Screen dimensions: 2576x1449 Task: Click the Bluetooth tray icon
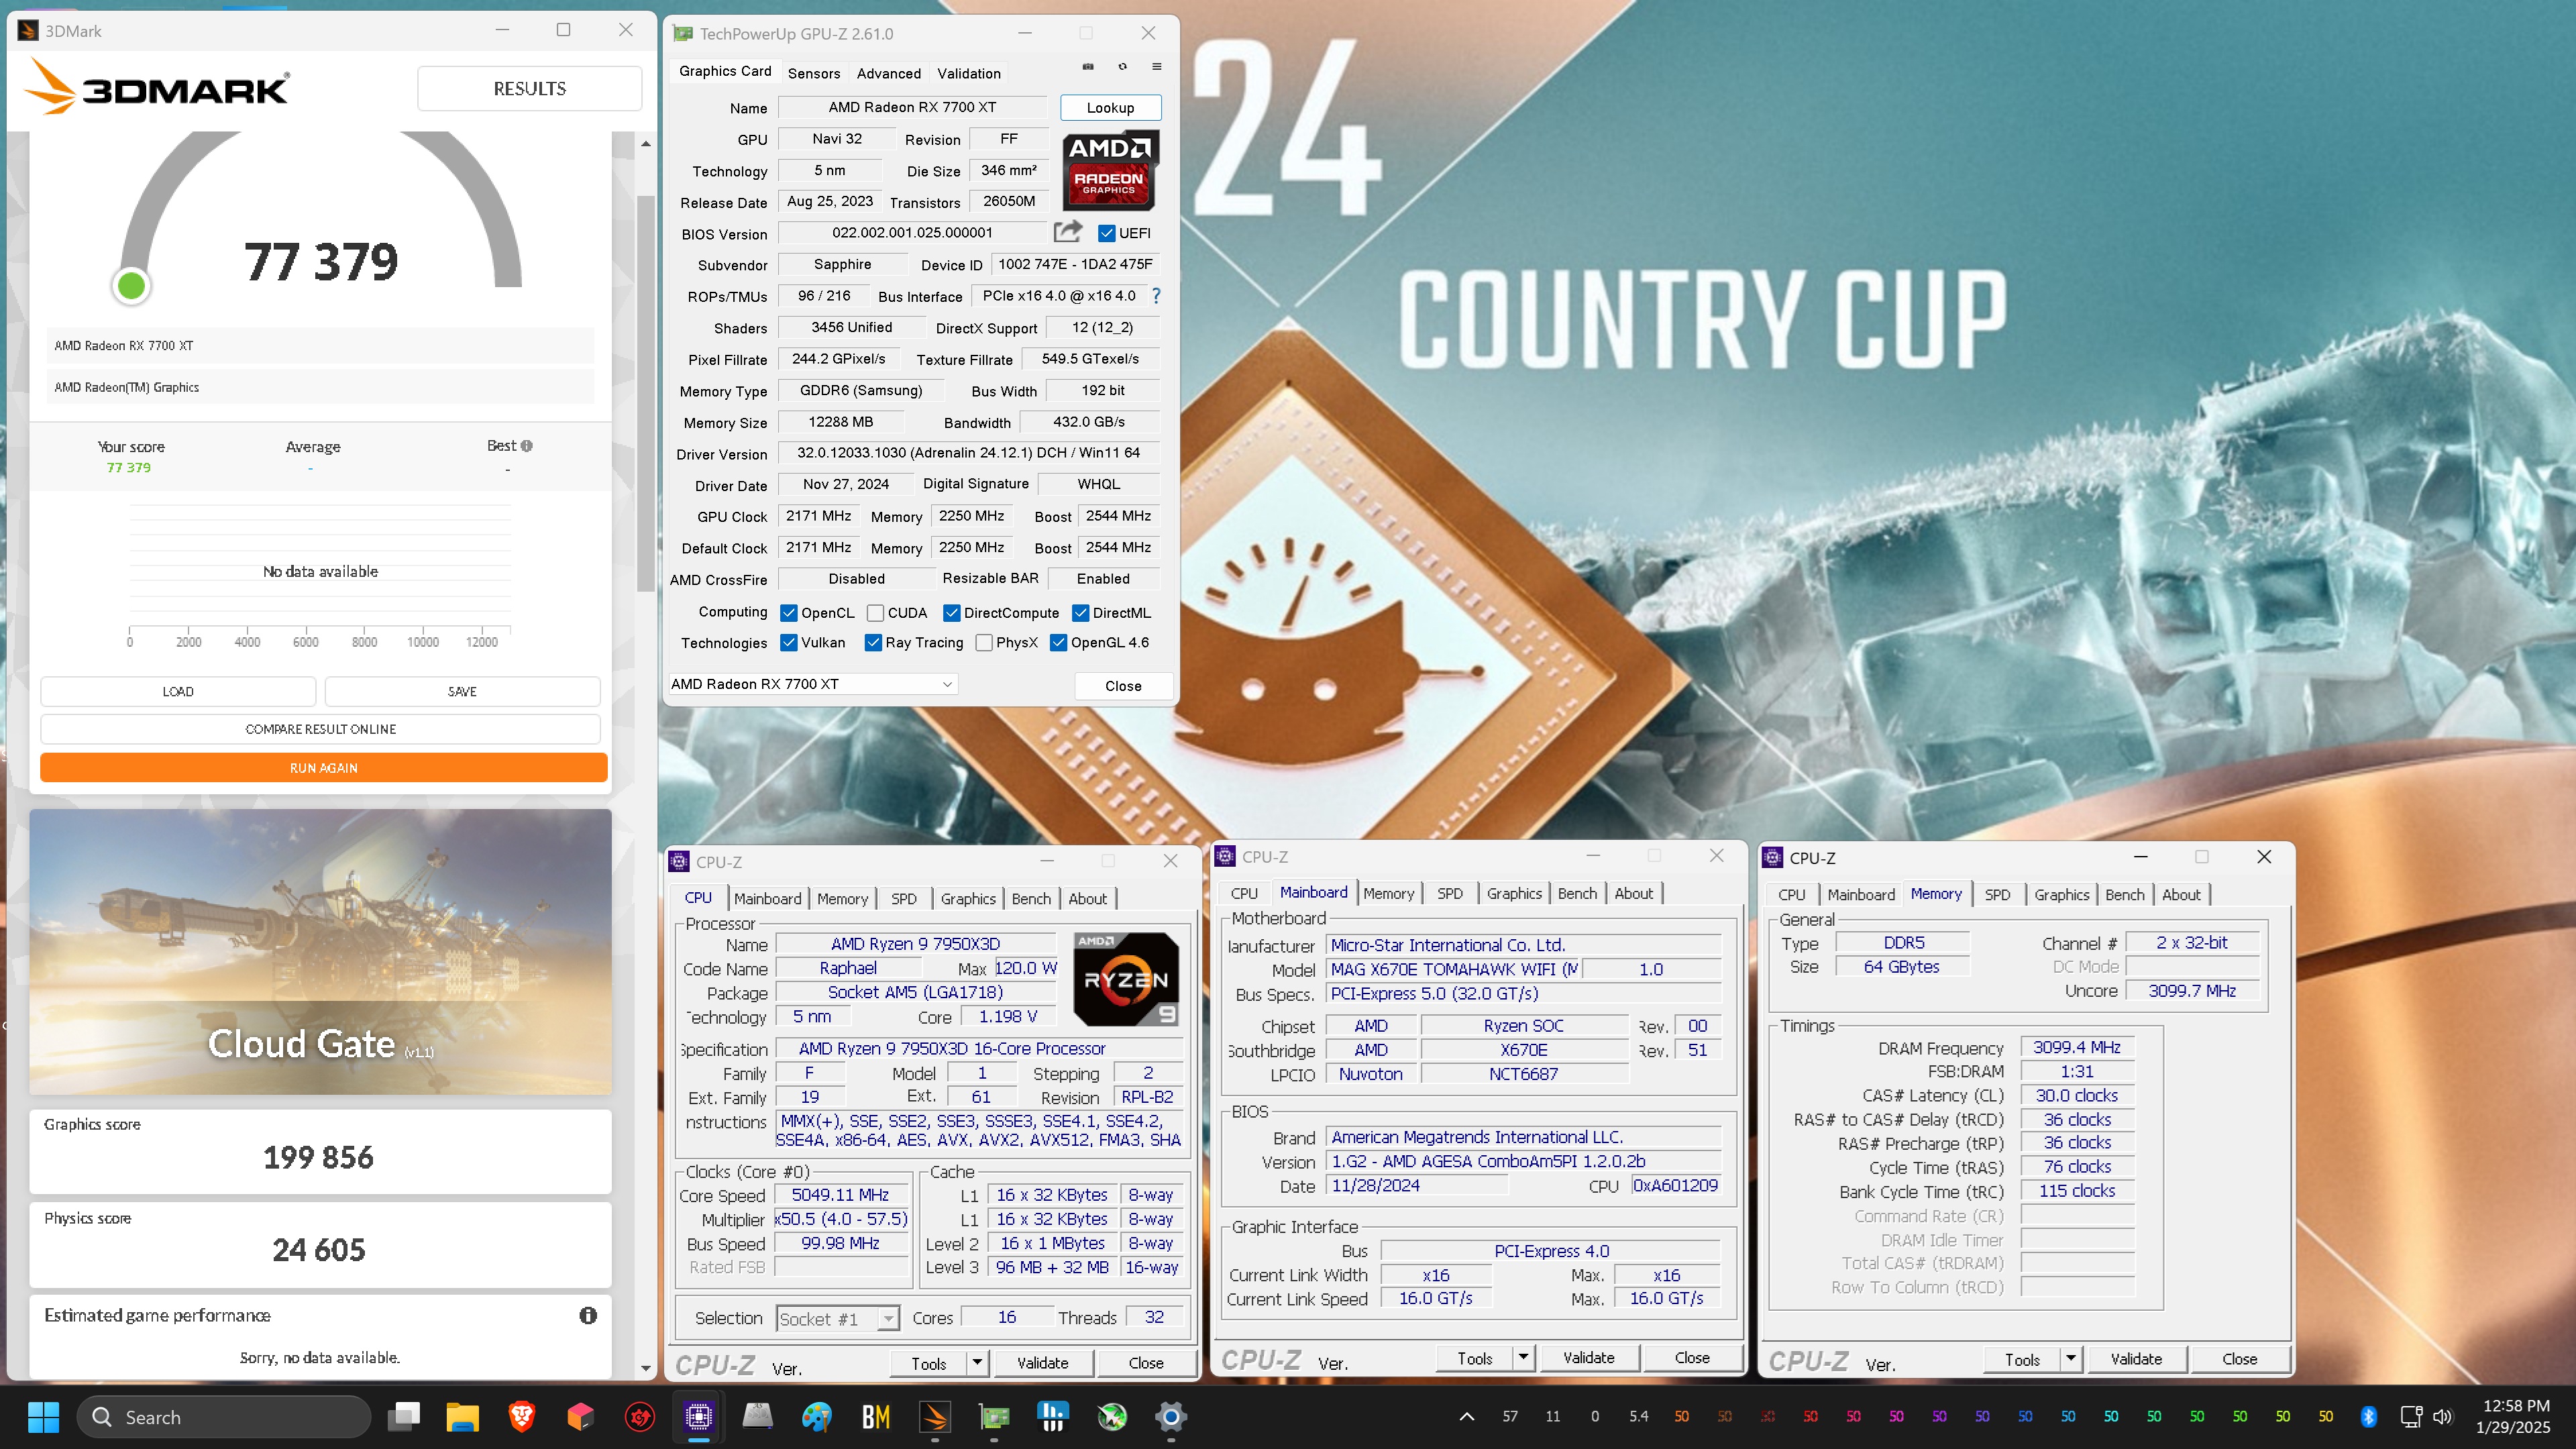2368,1417
